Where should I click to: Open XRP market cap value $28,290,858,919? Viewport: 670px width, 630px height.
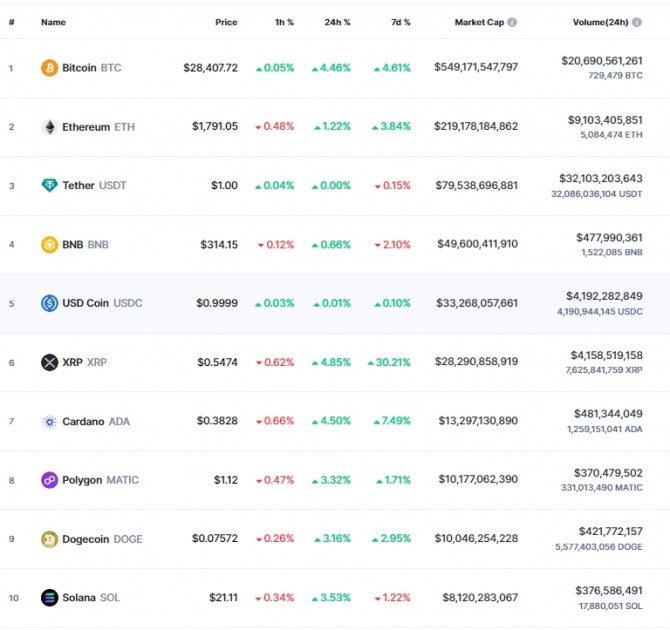point(476,362)
